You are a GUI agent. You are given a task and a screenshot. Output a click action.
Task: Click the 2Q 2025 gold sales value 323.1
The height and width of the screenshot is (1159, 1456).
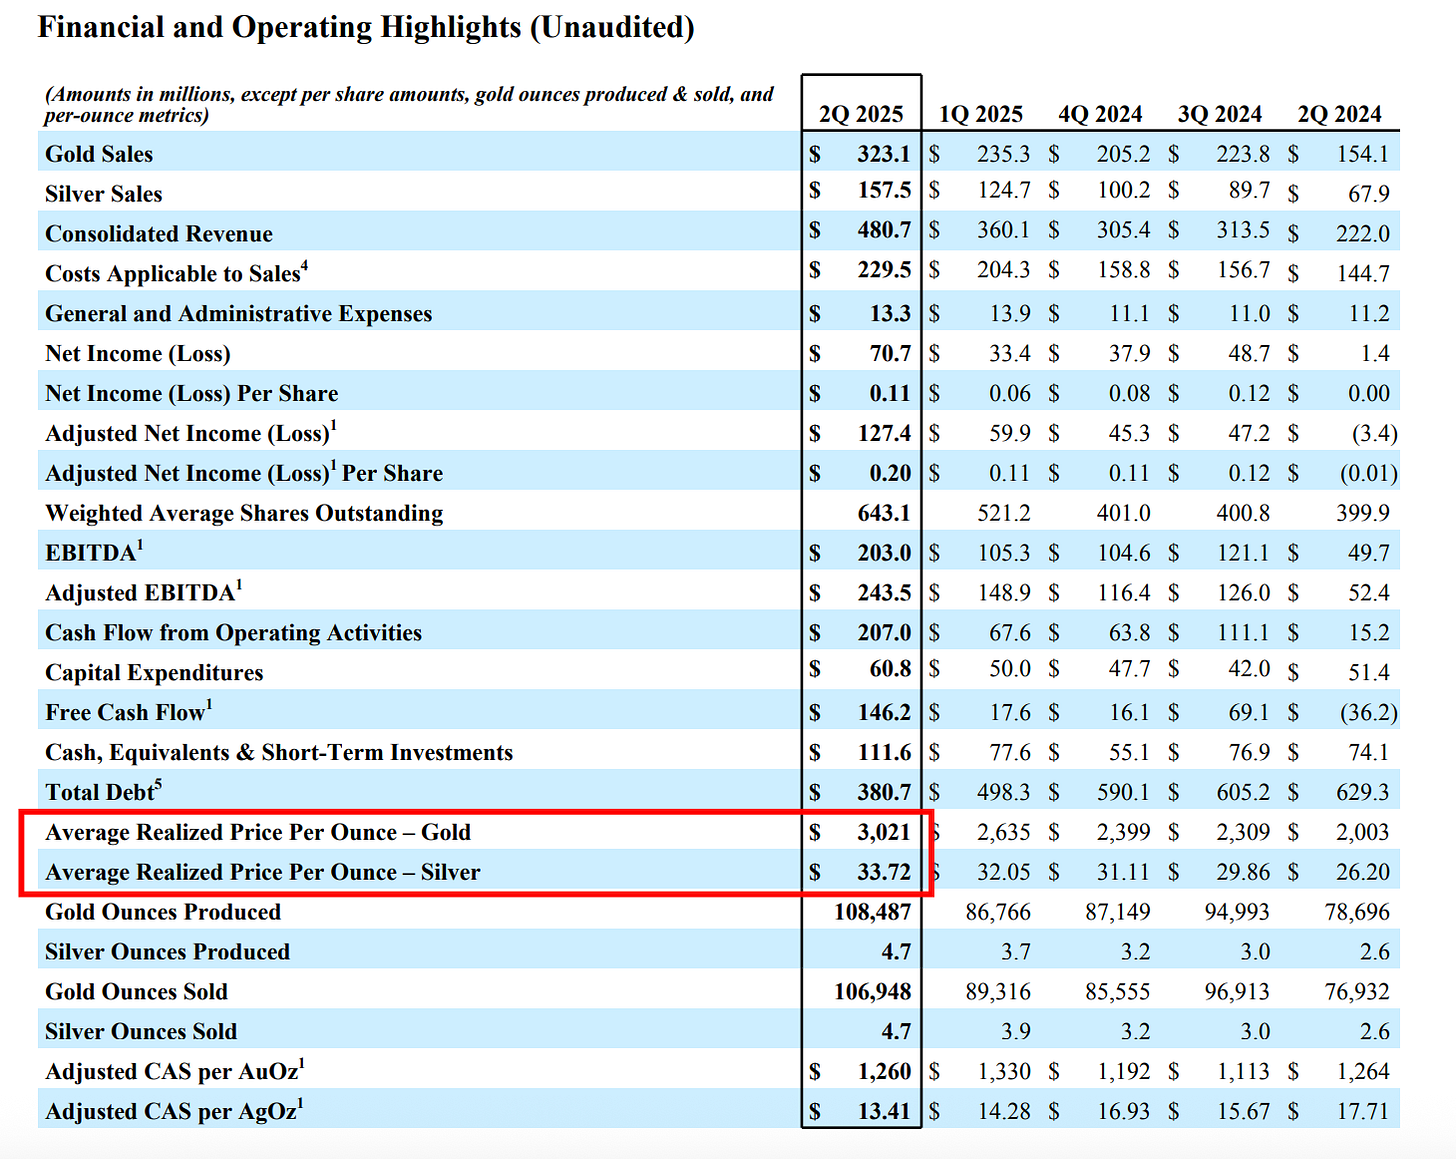tap(884, 154)
